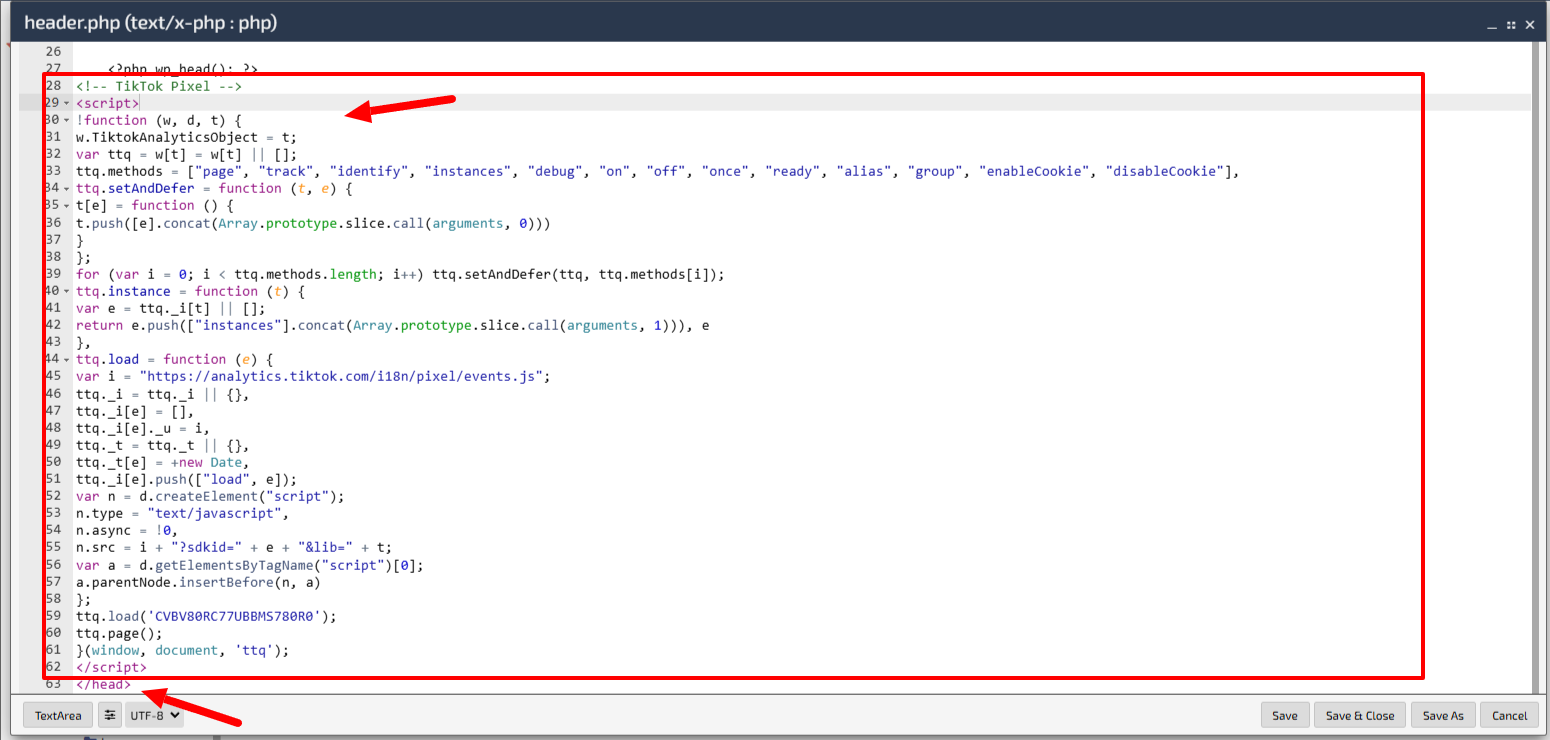Collapse the function fold arrow at line 30
The width and height of the screenshot is (1550, 740).
tap(66, 120)
